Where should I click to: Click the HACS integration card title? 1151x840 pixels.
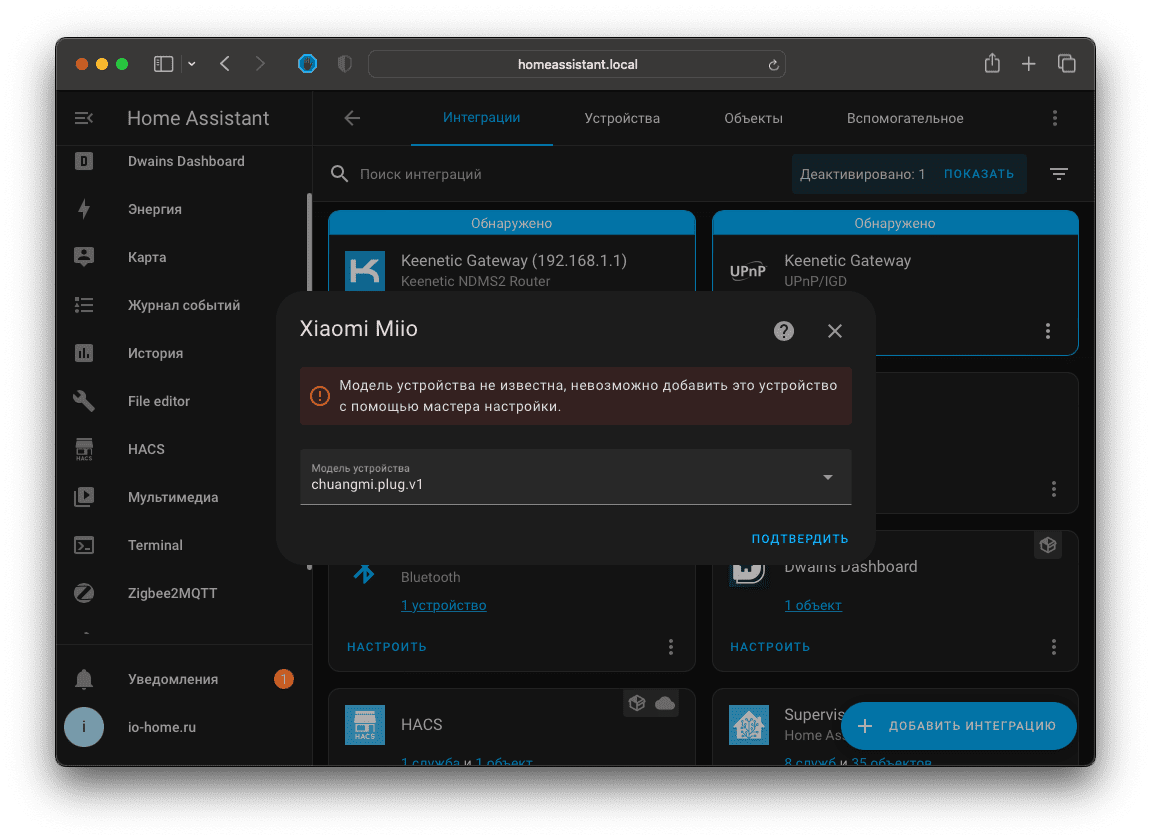[x=421, y=725]
